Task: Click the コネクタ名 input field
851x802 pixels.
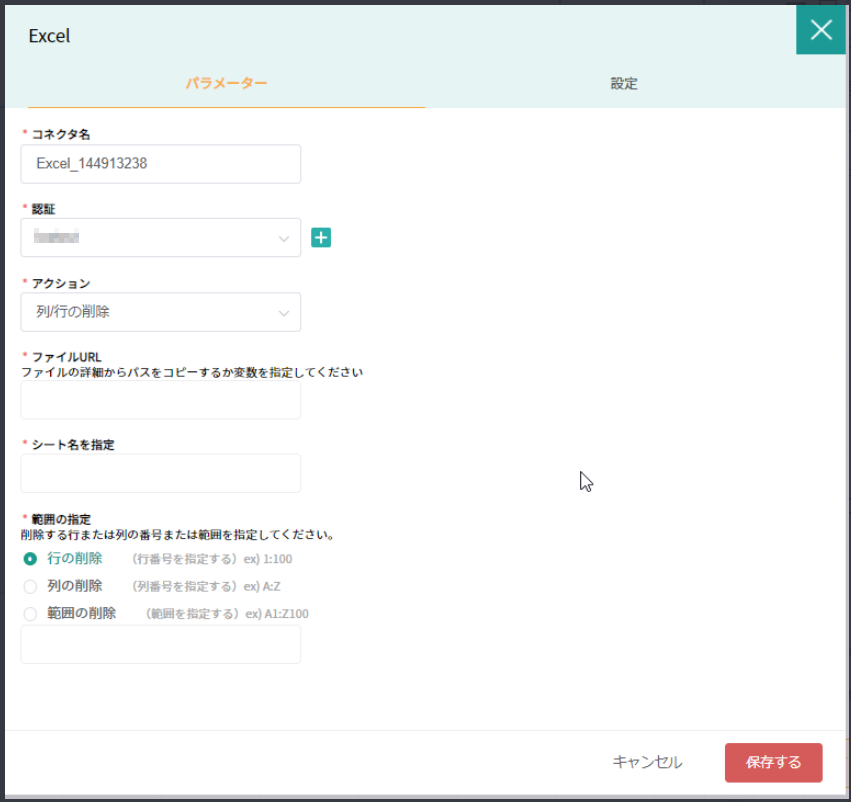Action: (x=161, y=164)
